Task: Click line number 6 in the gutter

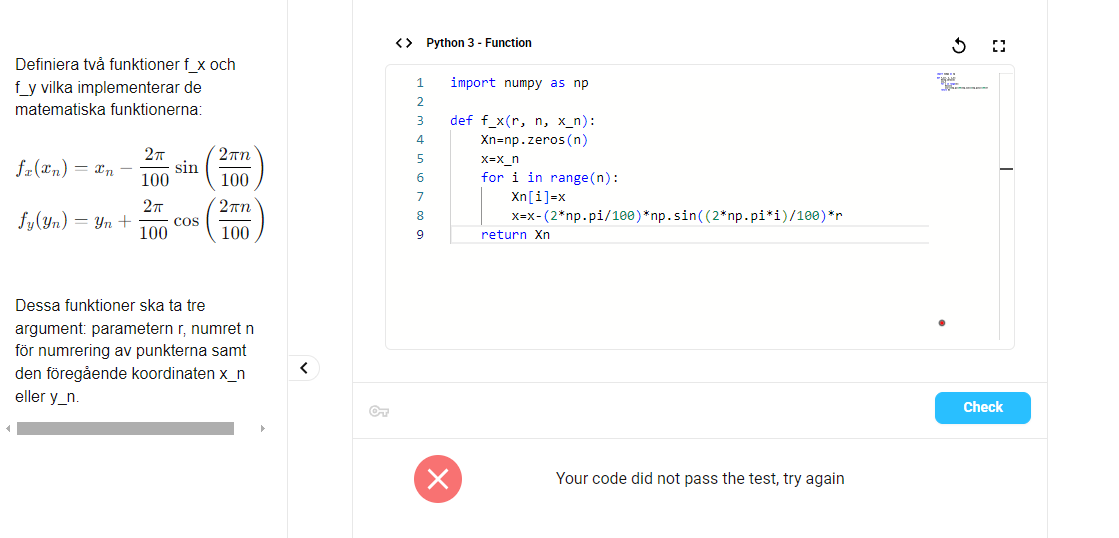Action: point(420,178)
